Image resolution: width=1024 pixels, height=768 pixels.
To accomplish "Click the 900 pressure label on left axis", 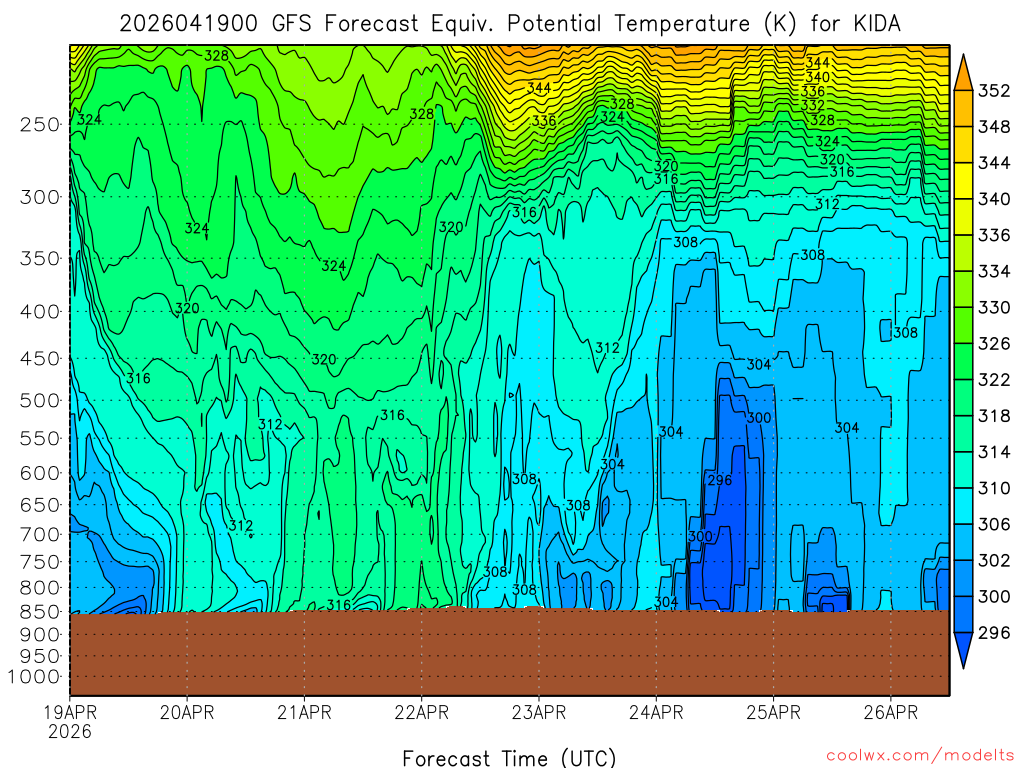I will pos(40,634).
